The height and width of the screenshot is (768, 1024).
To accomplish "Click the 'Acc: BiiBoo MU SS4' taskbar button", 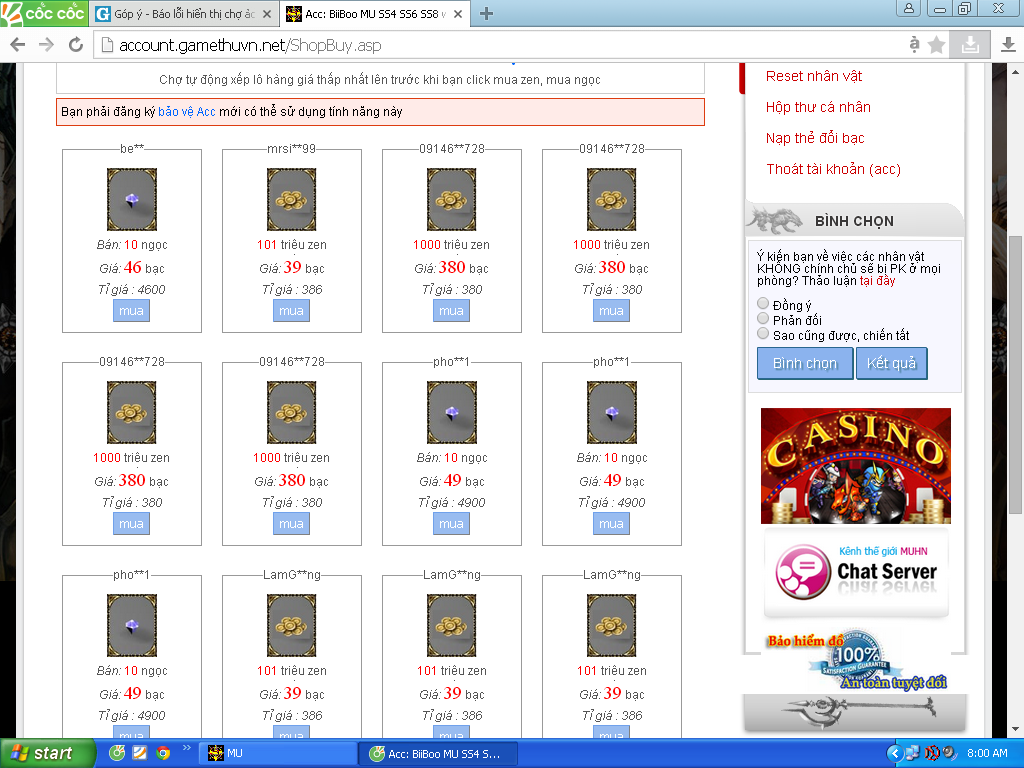I will pos(439,754).
